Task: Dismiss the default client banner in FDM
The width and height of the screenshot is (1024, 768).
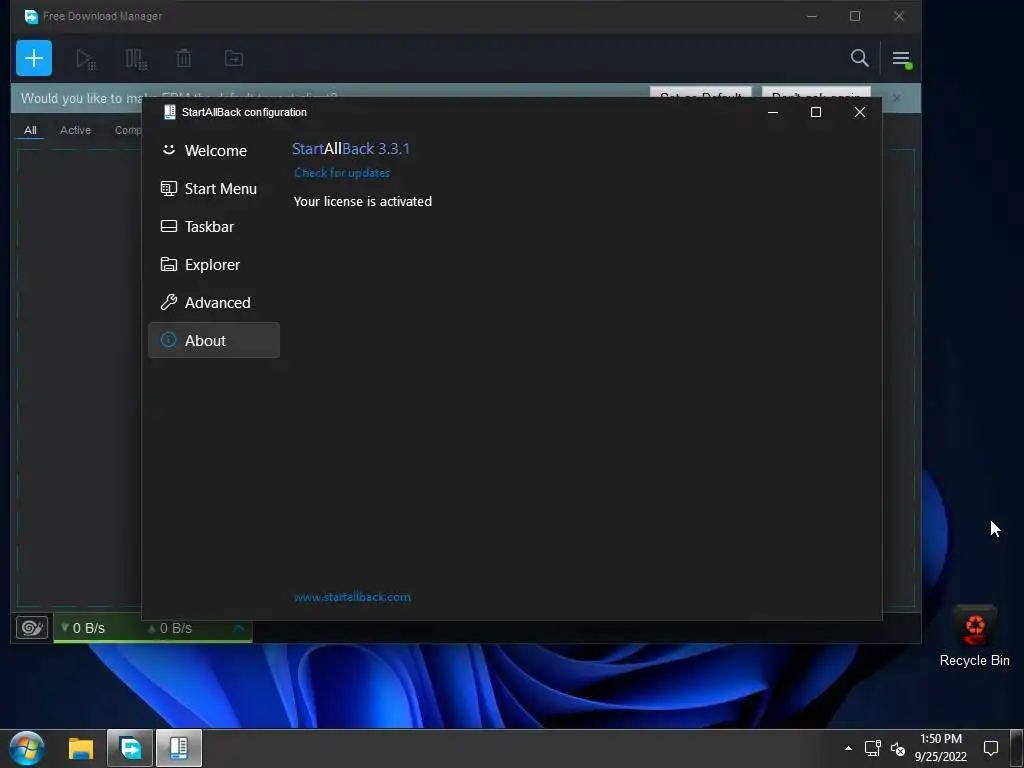Action: coord(897,98)
